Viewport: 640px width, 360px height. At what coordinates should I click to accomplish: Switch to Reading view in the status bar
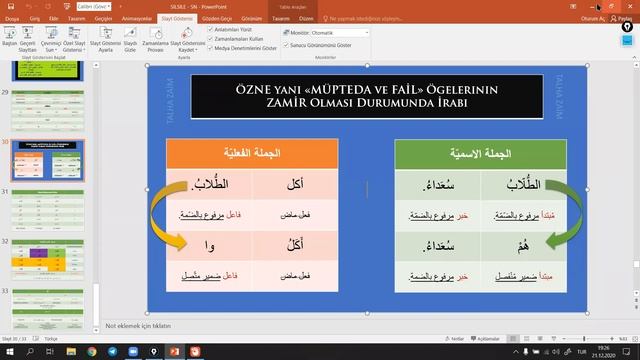click(540, 339)
